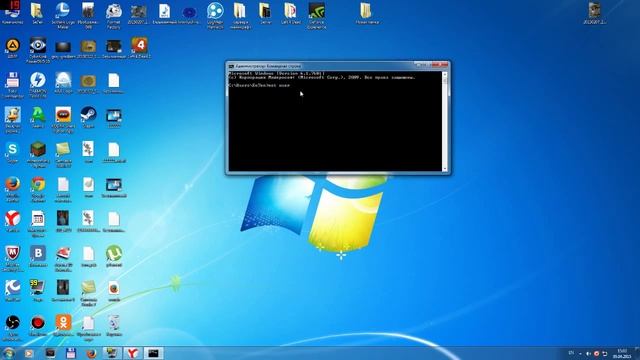Open the Command Prompt window system menu icon
Viewport: 640px width, 360px height.
[x=231, y=66]
